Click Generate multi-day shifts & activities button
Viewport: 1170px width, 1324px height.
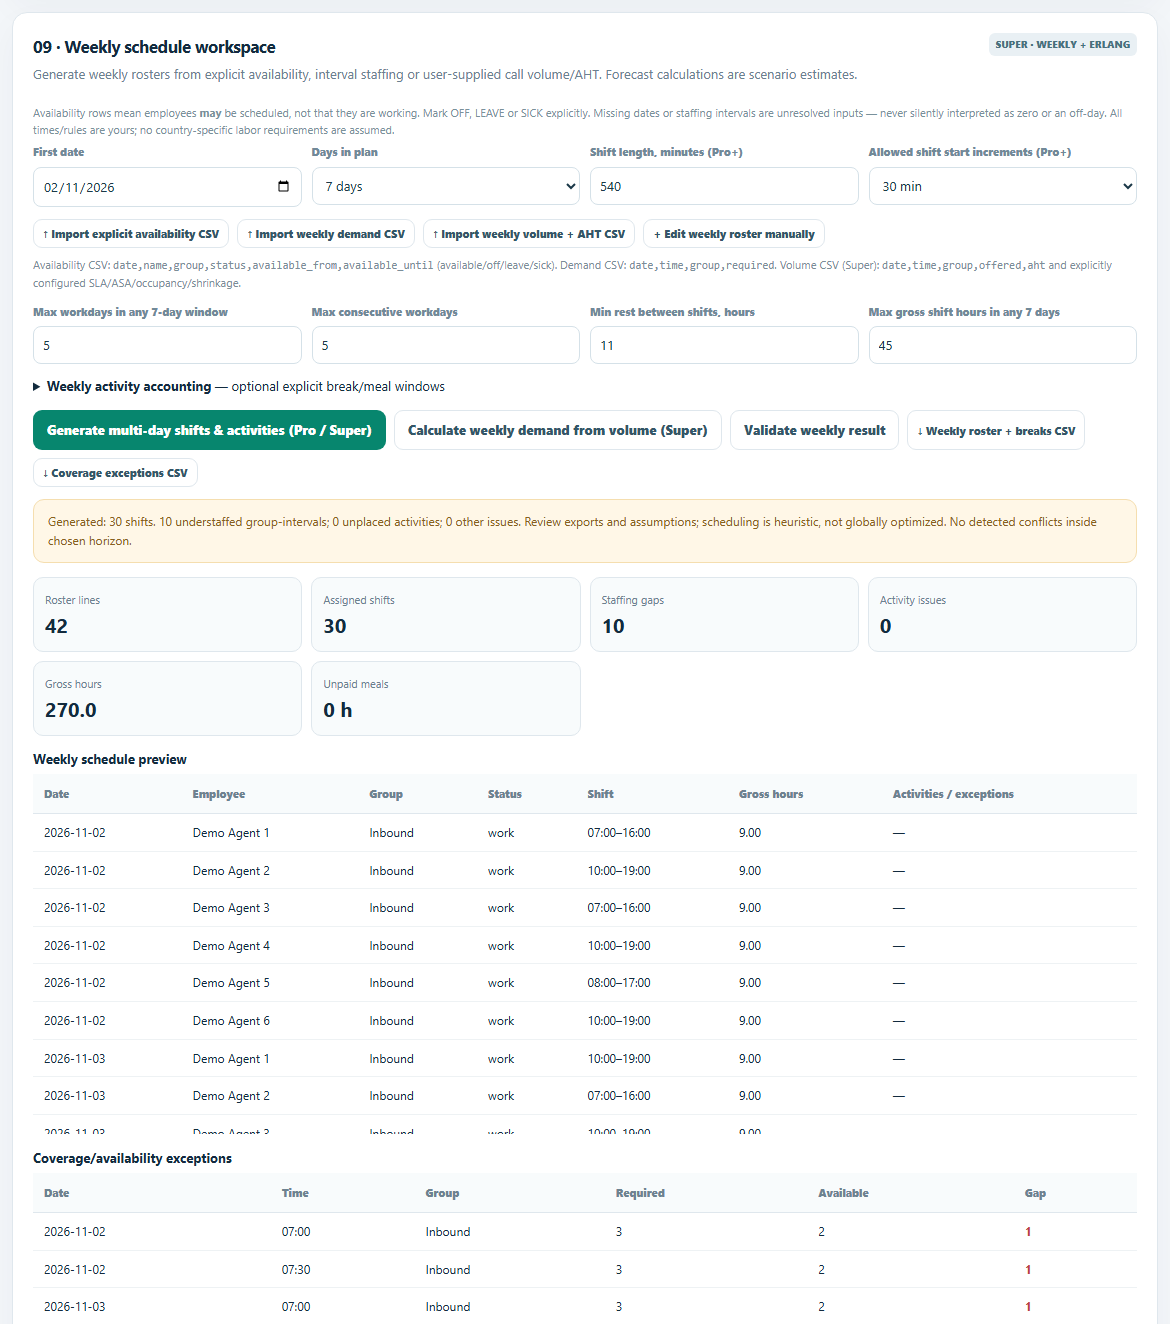click(x=209, y=430)
